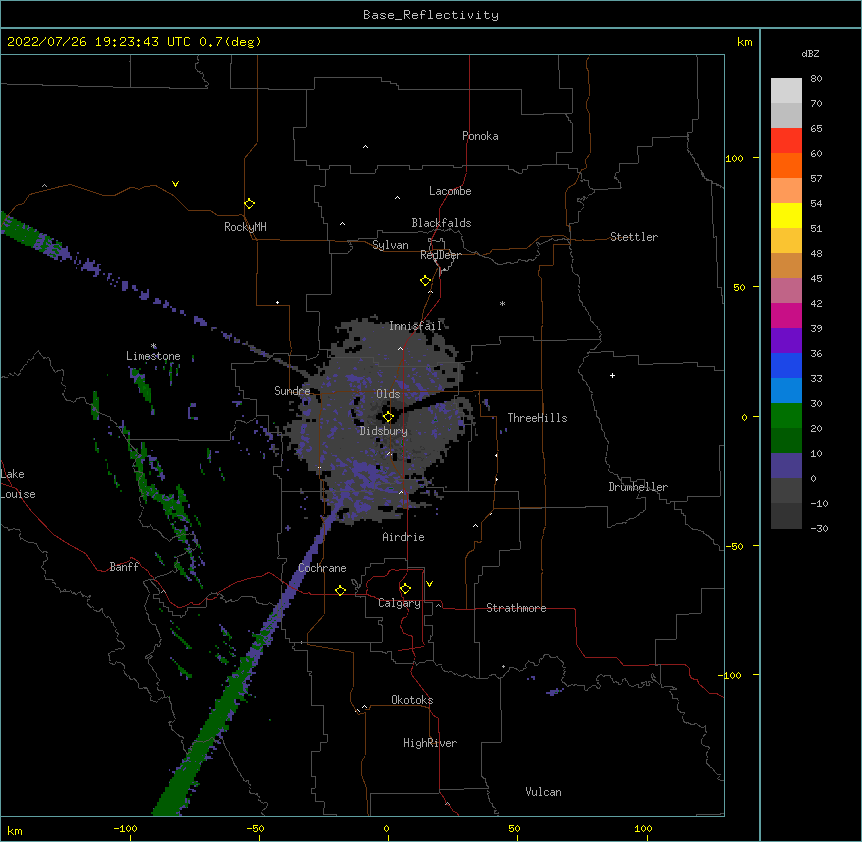Click the HighRiver label

tap(430, 743)
